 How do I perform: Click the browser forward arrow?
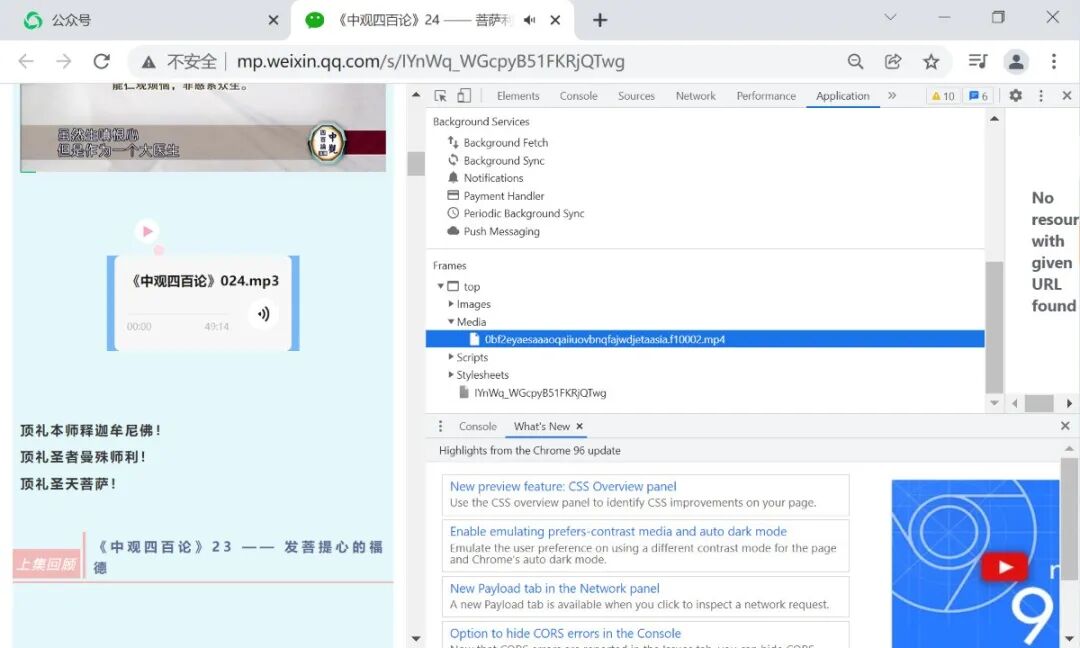63,61
